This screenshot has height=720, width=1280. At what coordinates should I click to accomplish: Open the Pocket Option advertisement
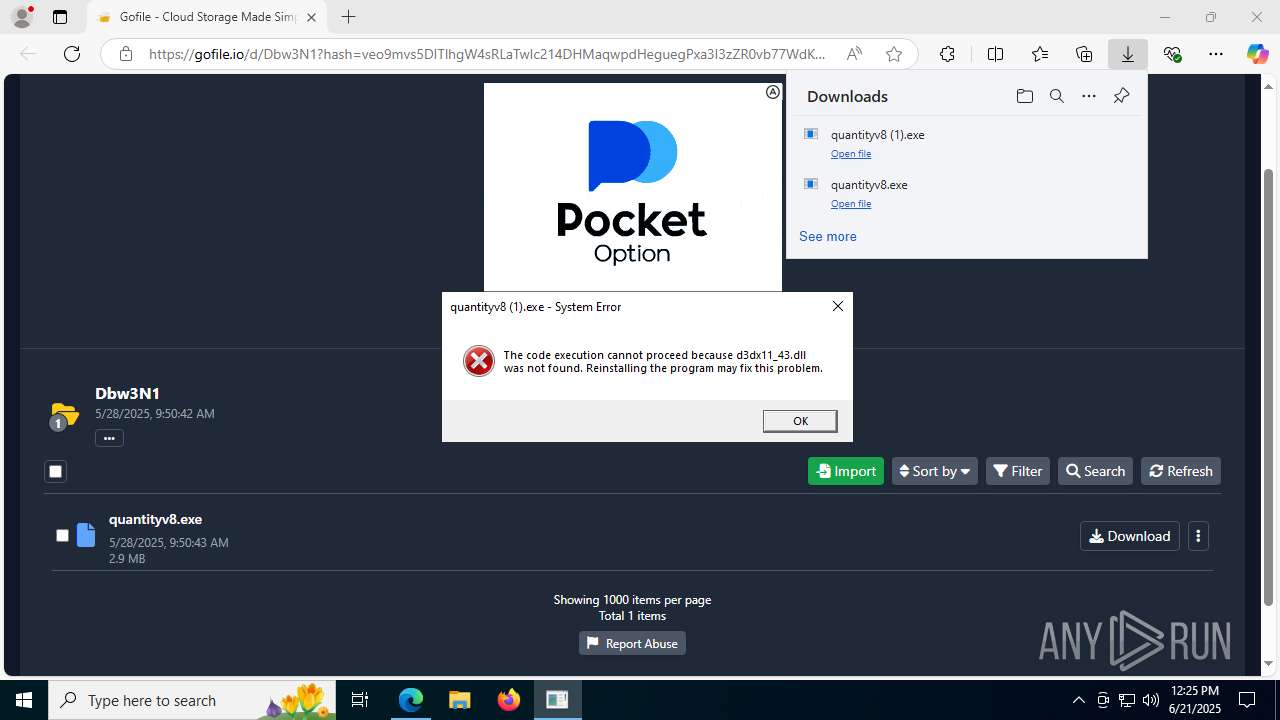pos(633,187)
